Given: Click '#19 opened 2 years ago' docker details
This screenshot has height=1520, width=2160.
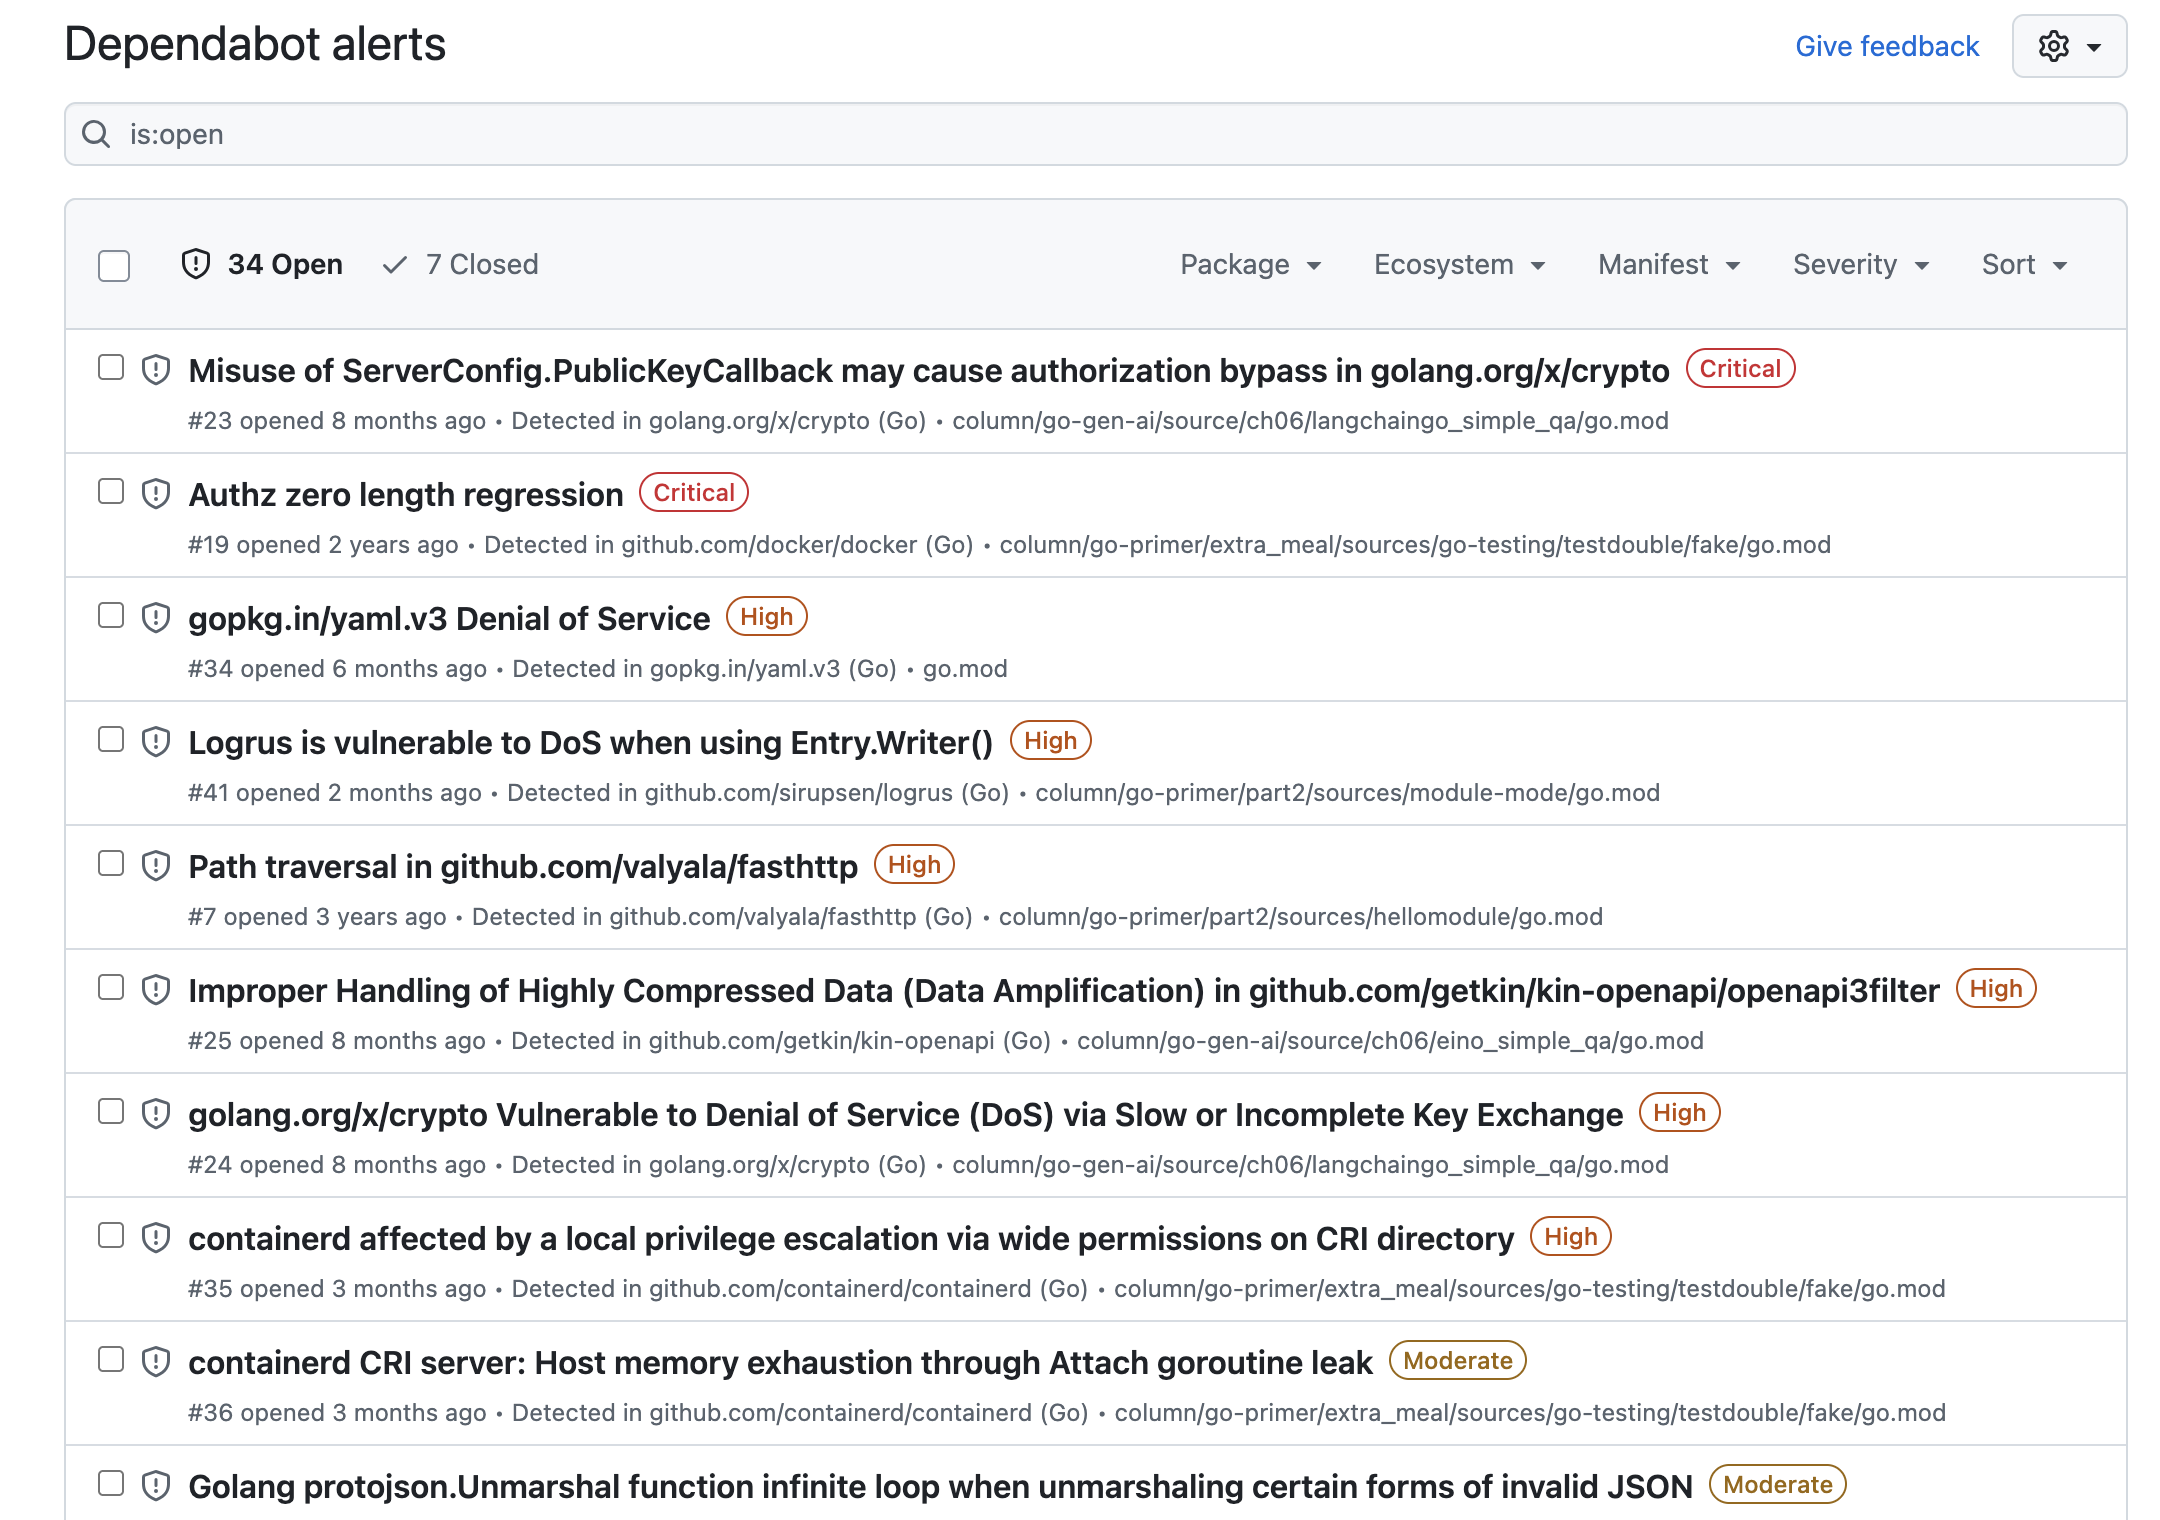Looking at the screenshot, I should (1010, 544).
